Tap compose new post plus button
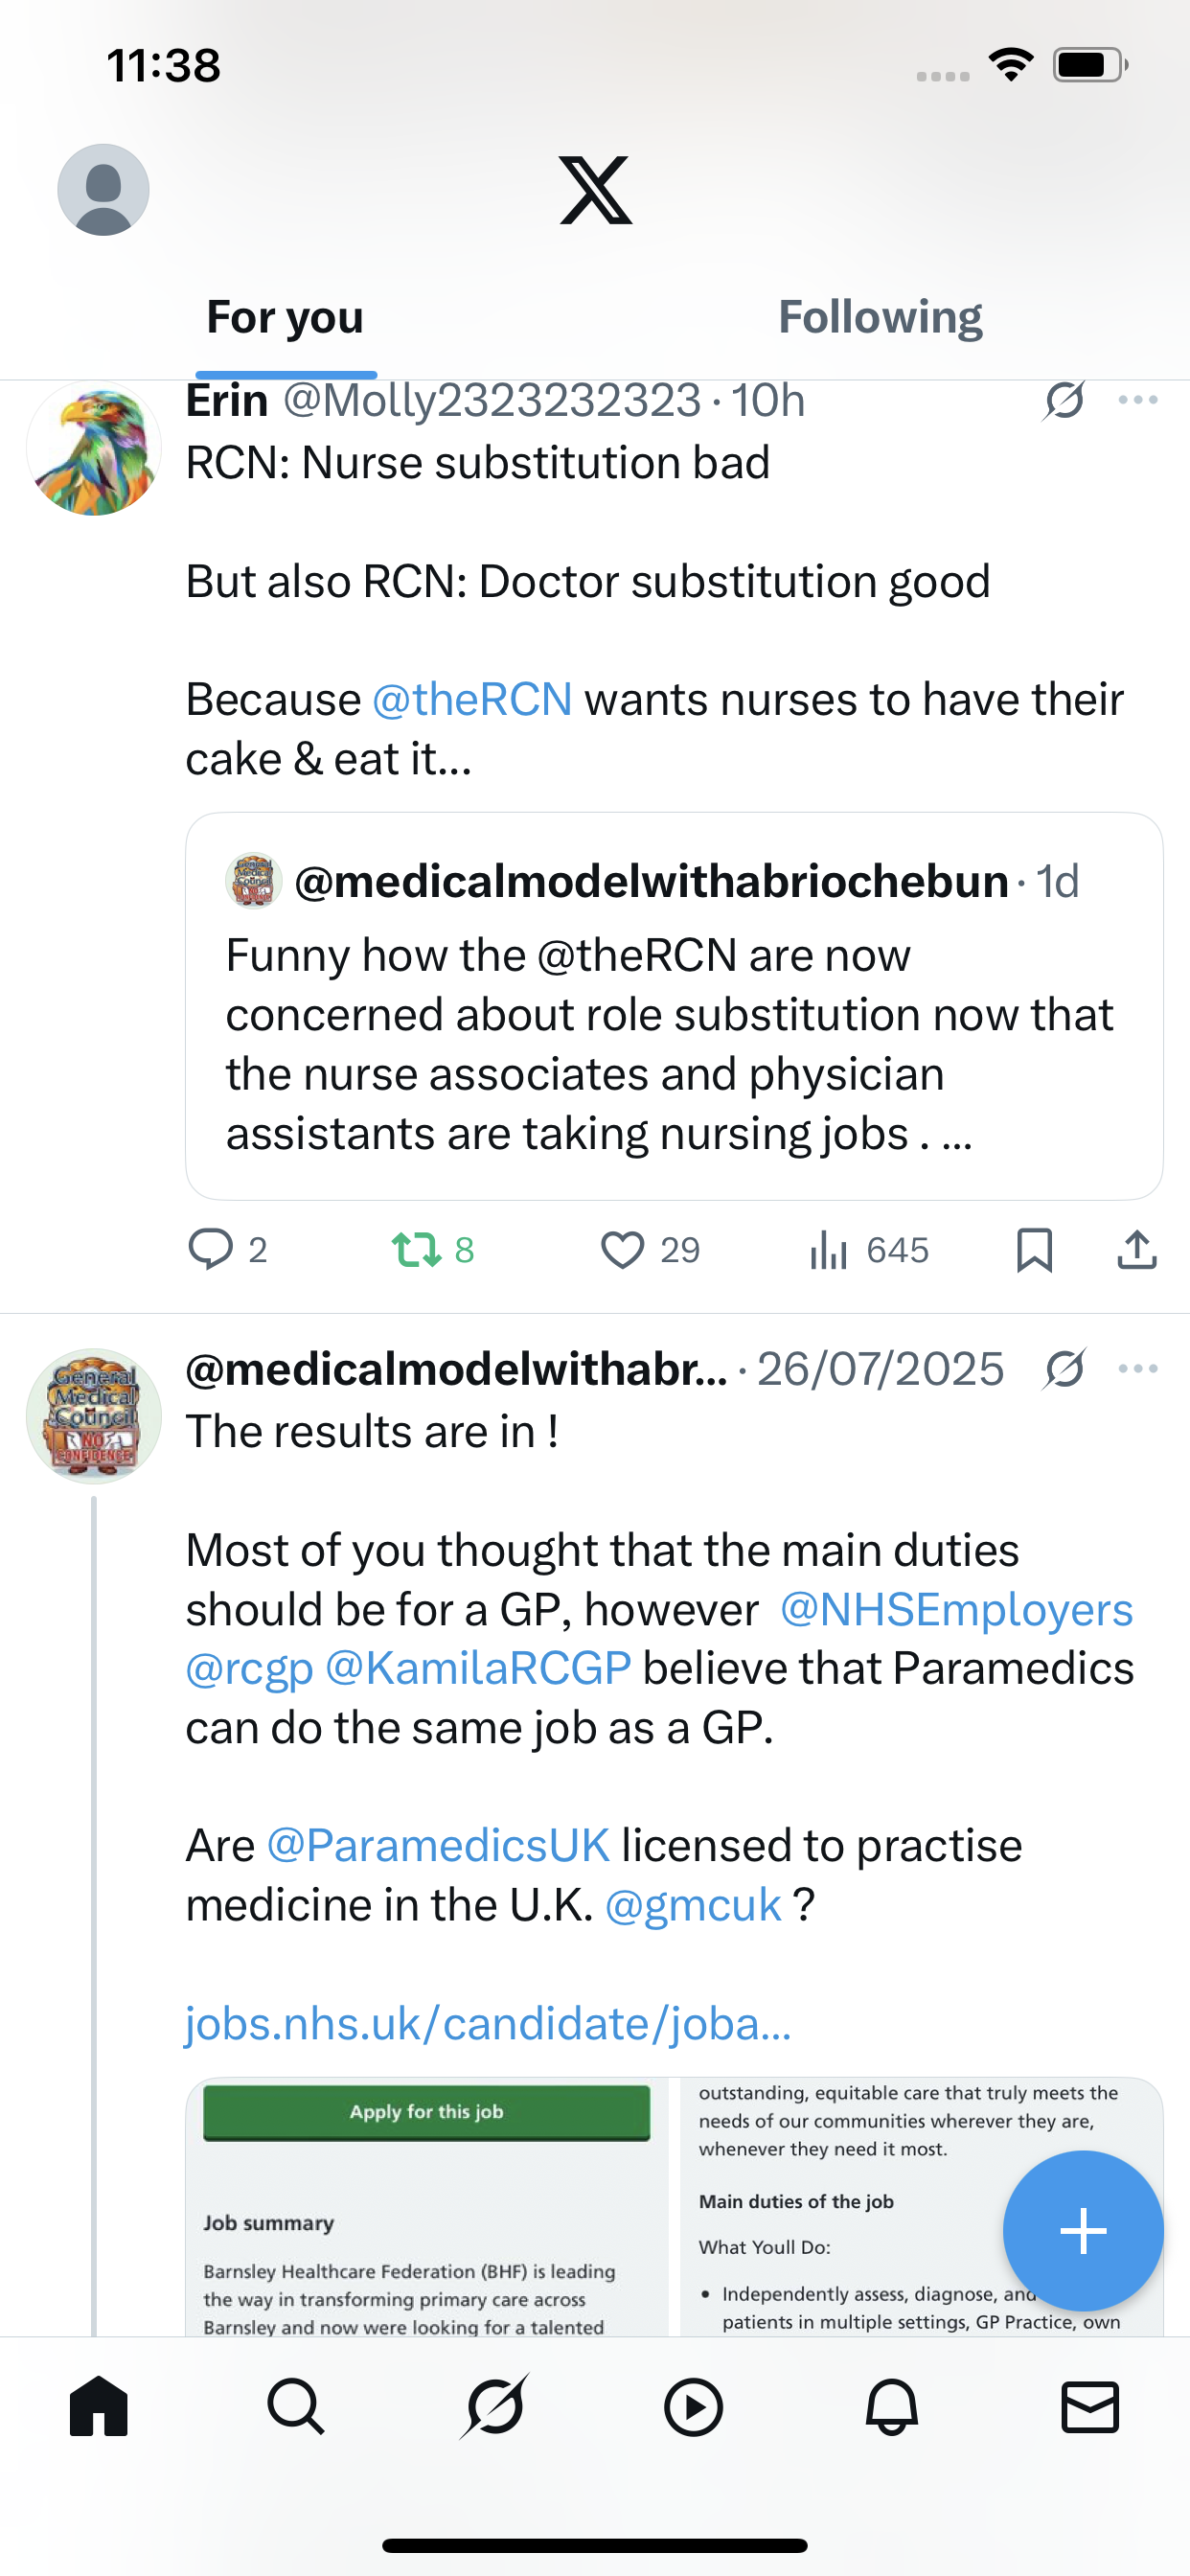 (1083, 2231)
